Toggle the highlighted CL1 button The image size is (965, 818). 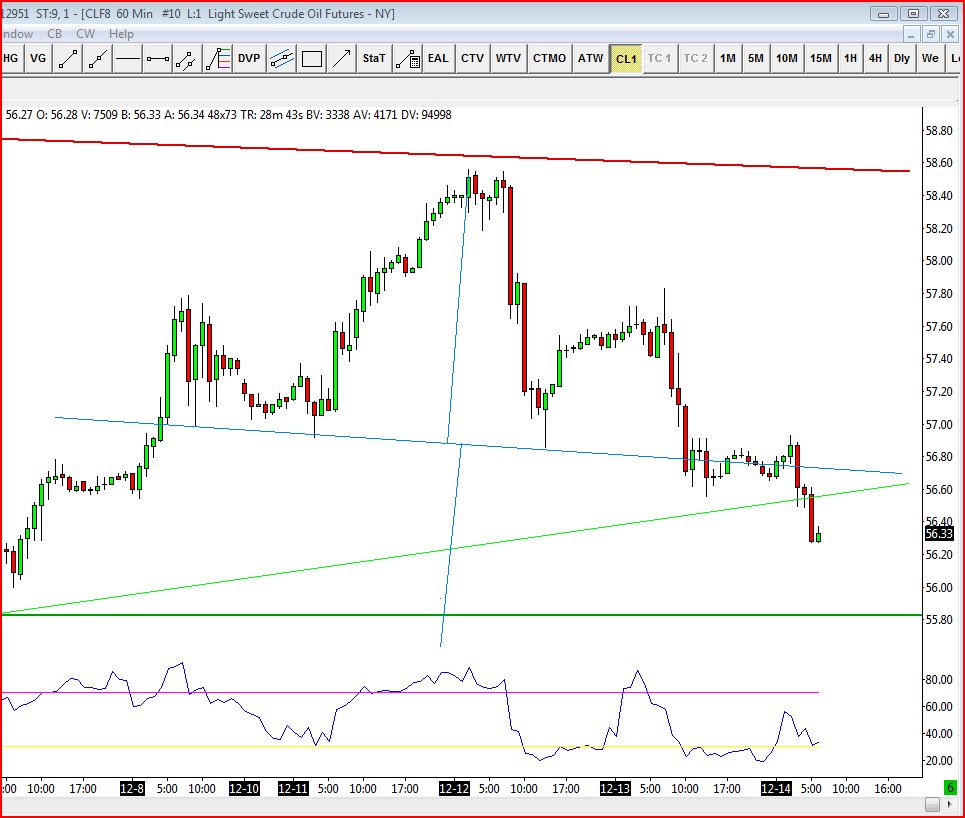coord(627,59)
